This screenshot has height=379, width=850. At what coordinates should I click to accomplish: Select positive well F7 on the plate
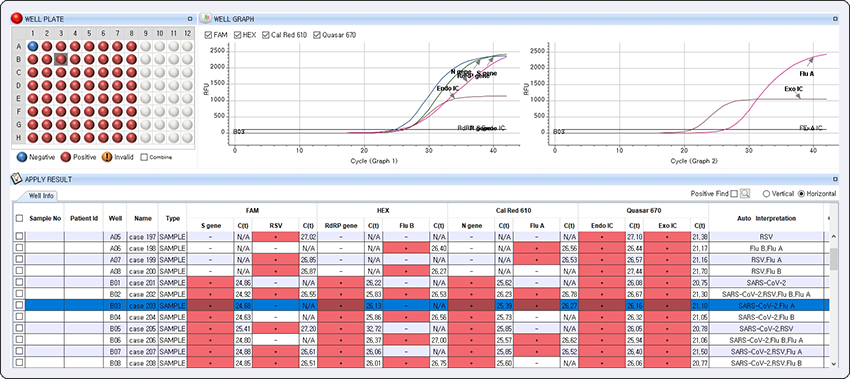coord(117,111)
